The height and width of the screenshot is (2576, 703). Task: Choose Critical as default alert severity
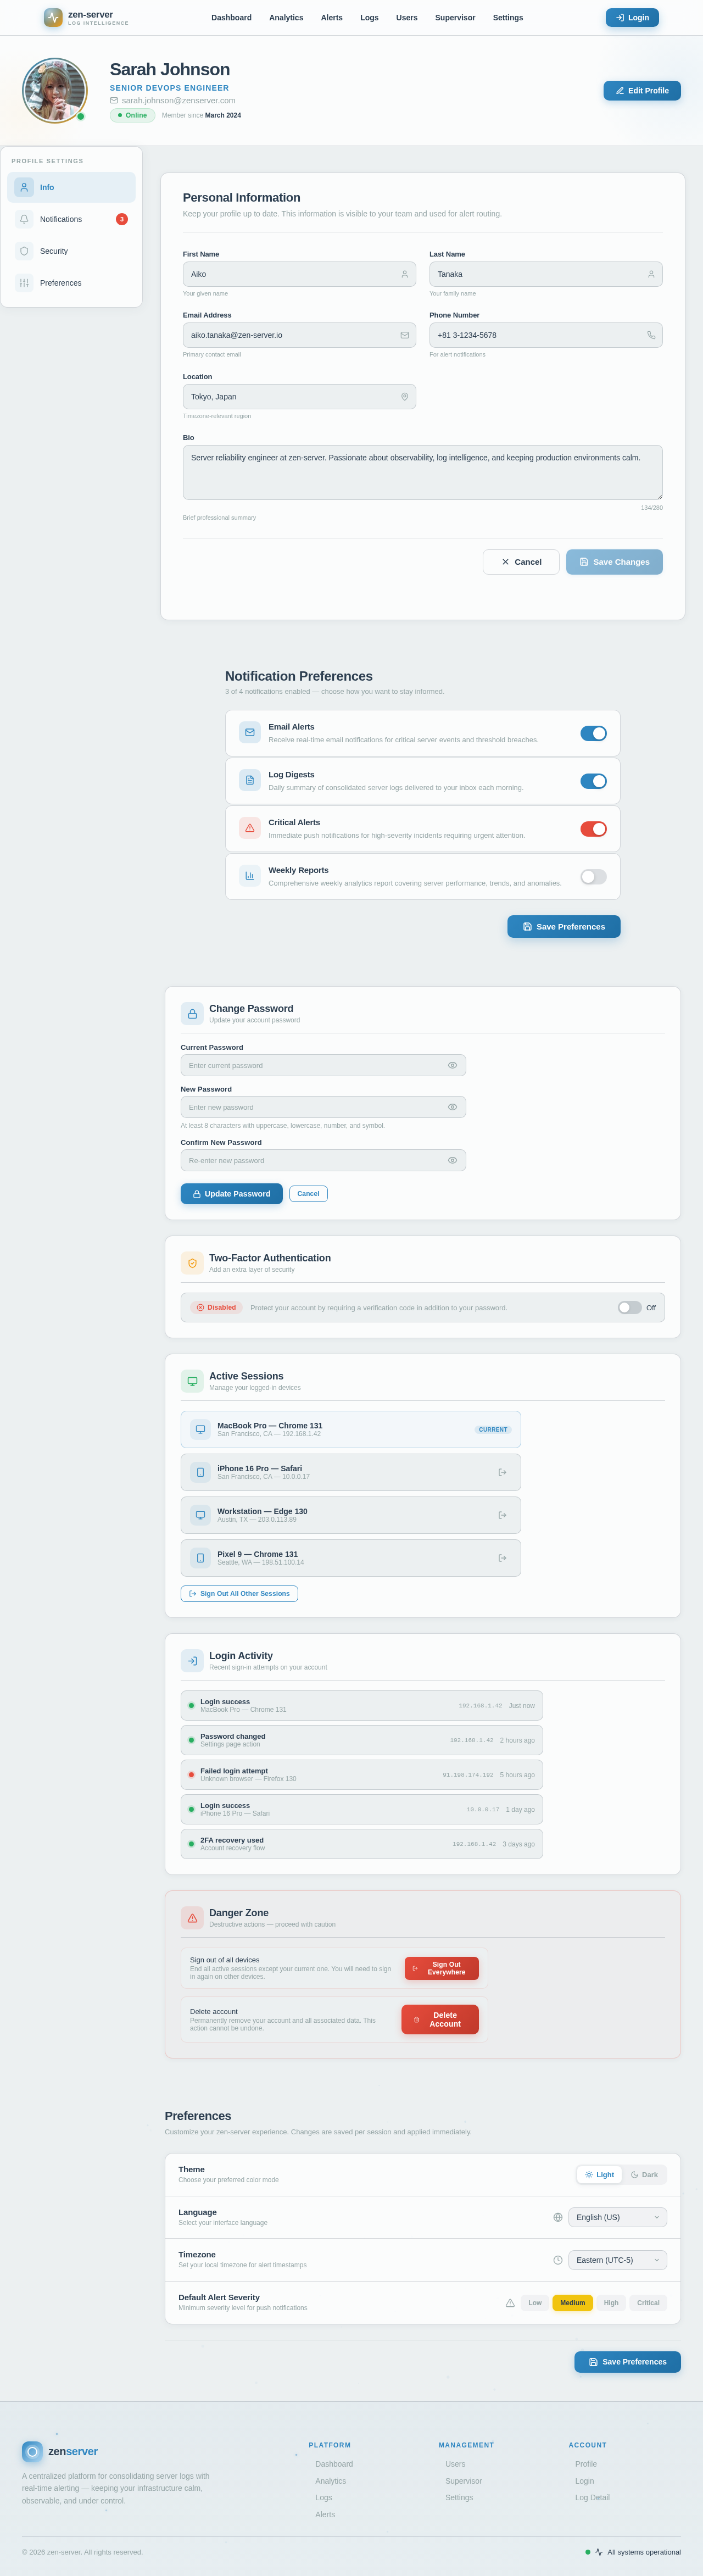[648, 2303]
